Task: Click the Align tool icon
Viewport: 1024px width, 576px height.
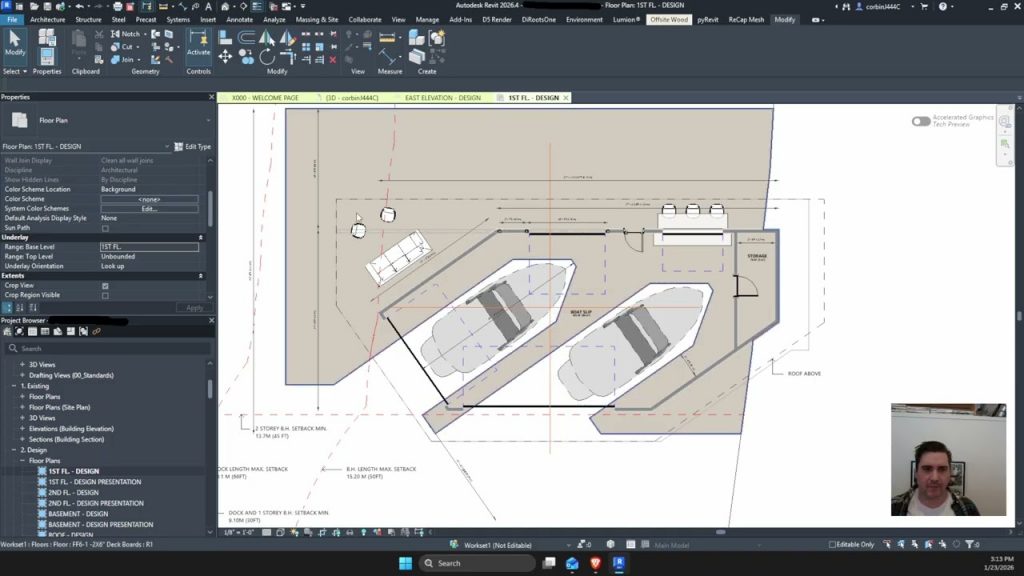Action: (x=225, y=38)
